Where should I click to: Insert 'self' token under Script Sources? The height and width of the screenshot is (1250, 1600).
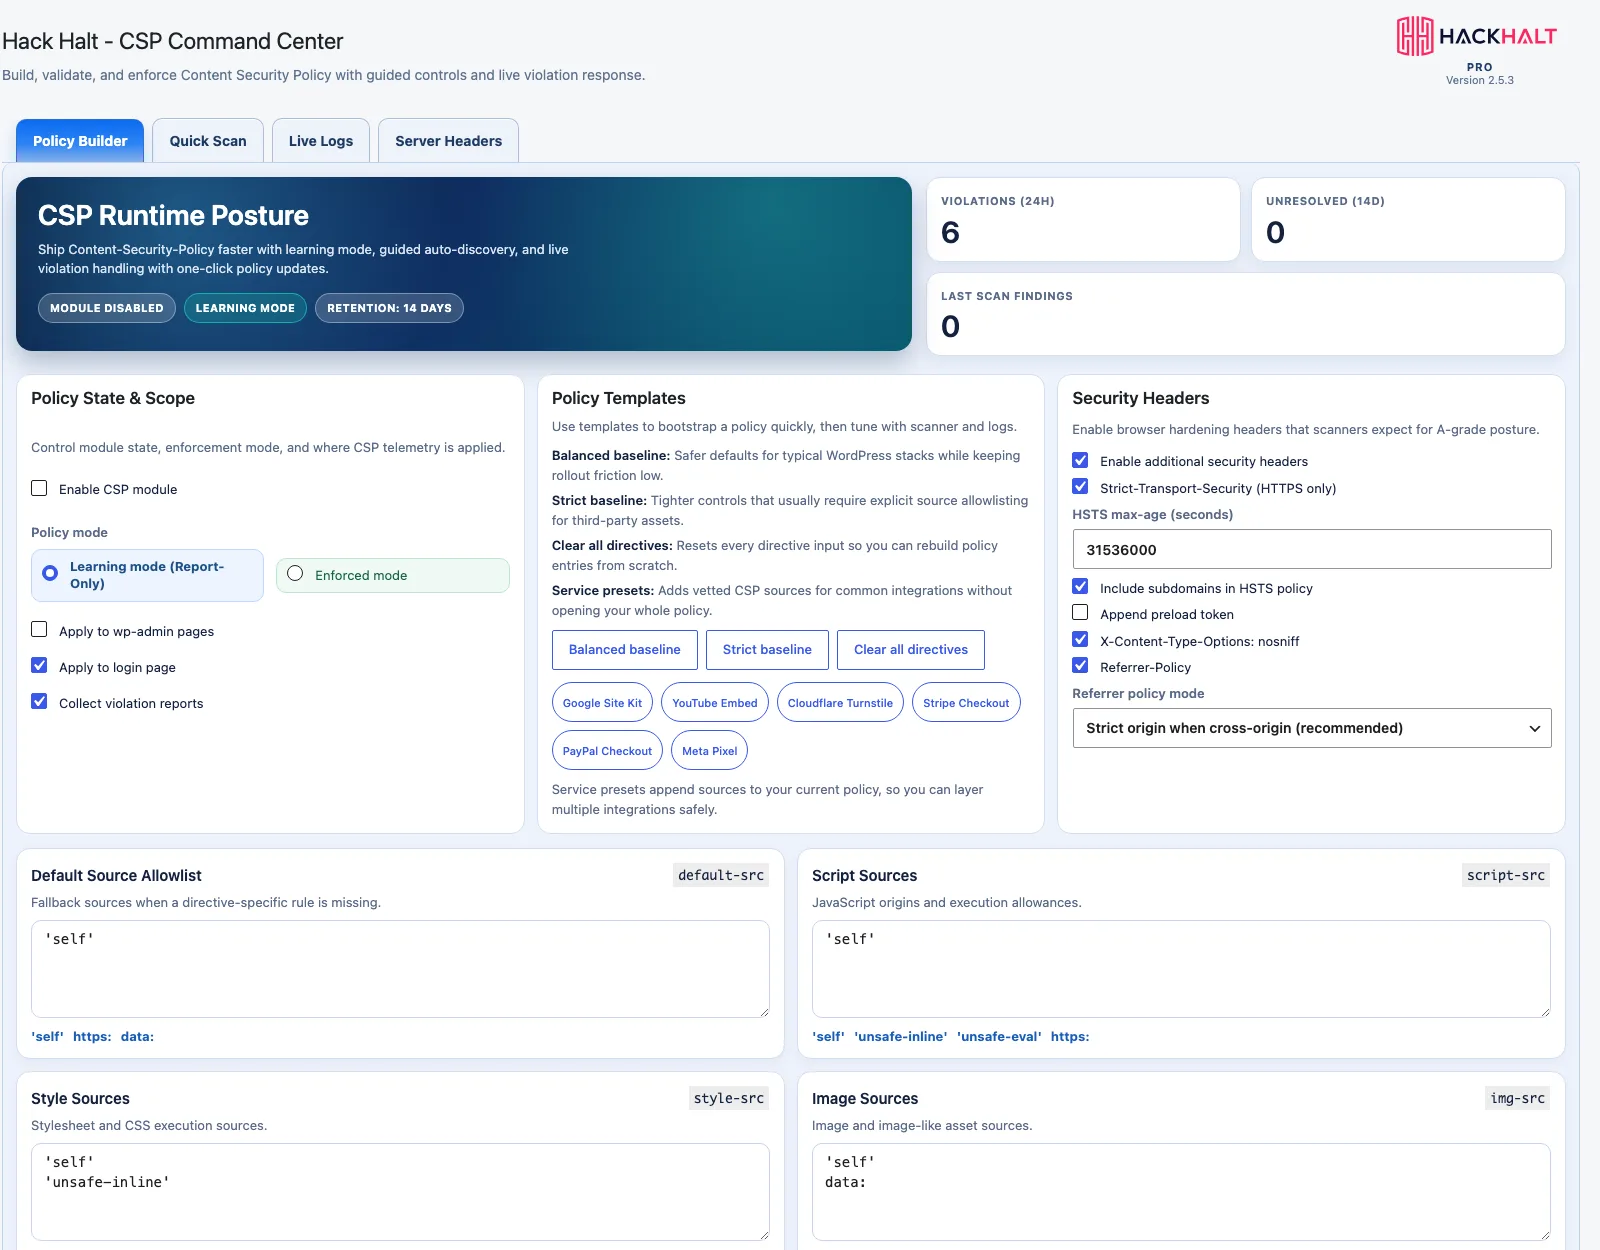828,1037
